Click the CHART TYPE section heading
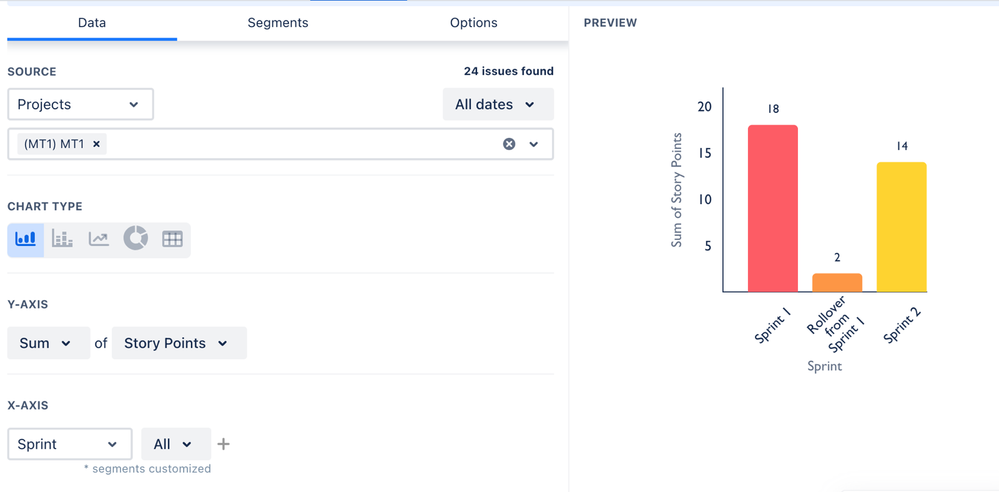This screenshot has height=492, width=999. [x=45, y=206]
